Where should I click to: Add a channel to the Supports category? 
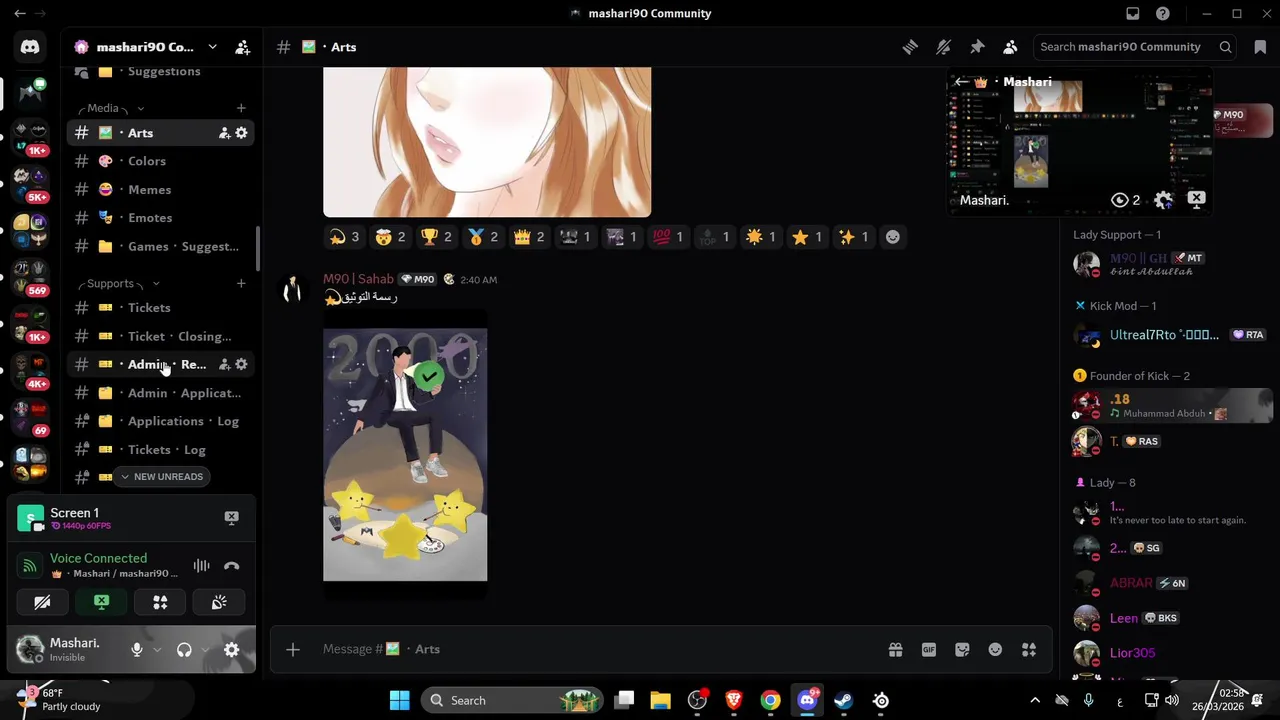(241, 284)
